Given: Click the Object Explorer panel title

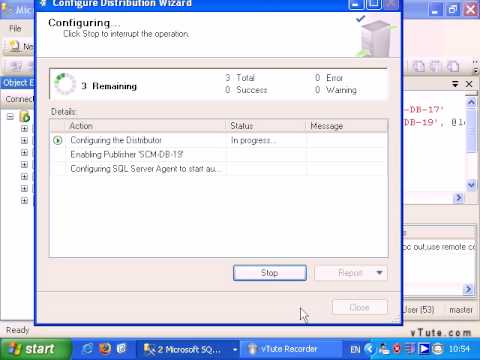Looking at the screenshot, I should point(18,83).
